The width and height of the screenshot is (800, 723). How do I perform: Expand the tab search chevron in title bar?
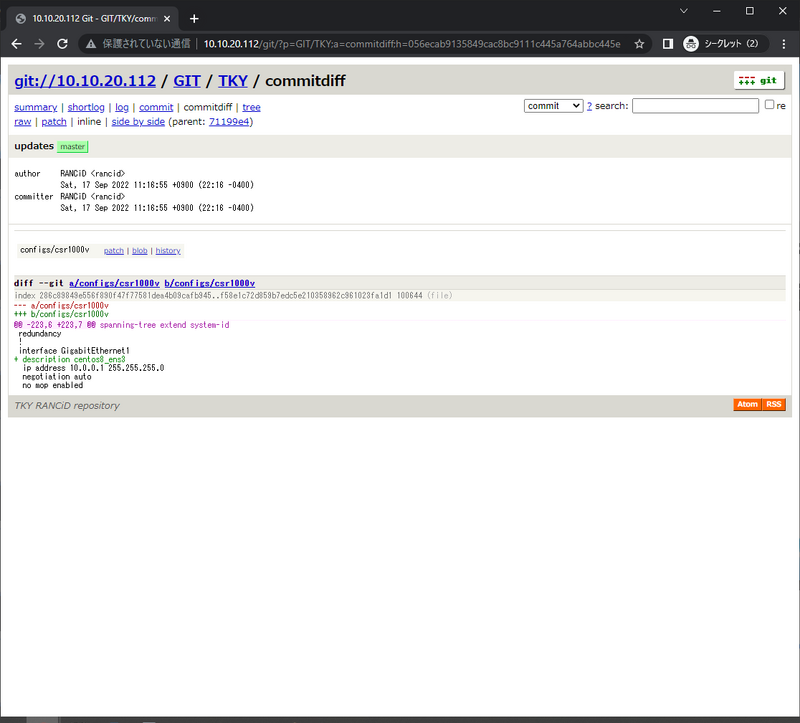click(x=684, y=11)
